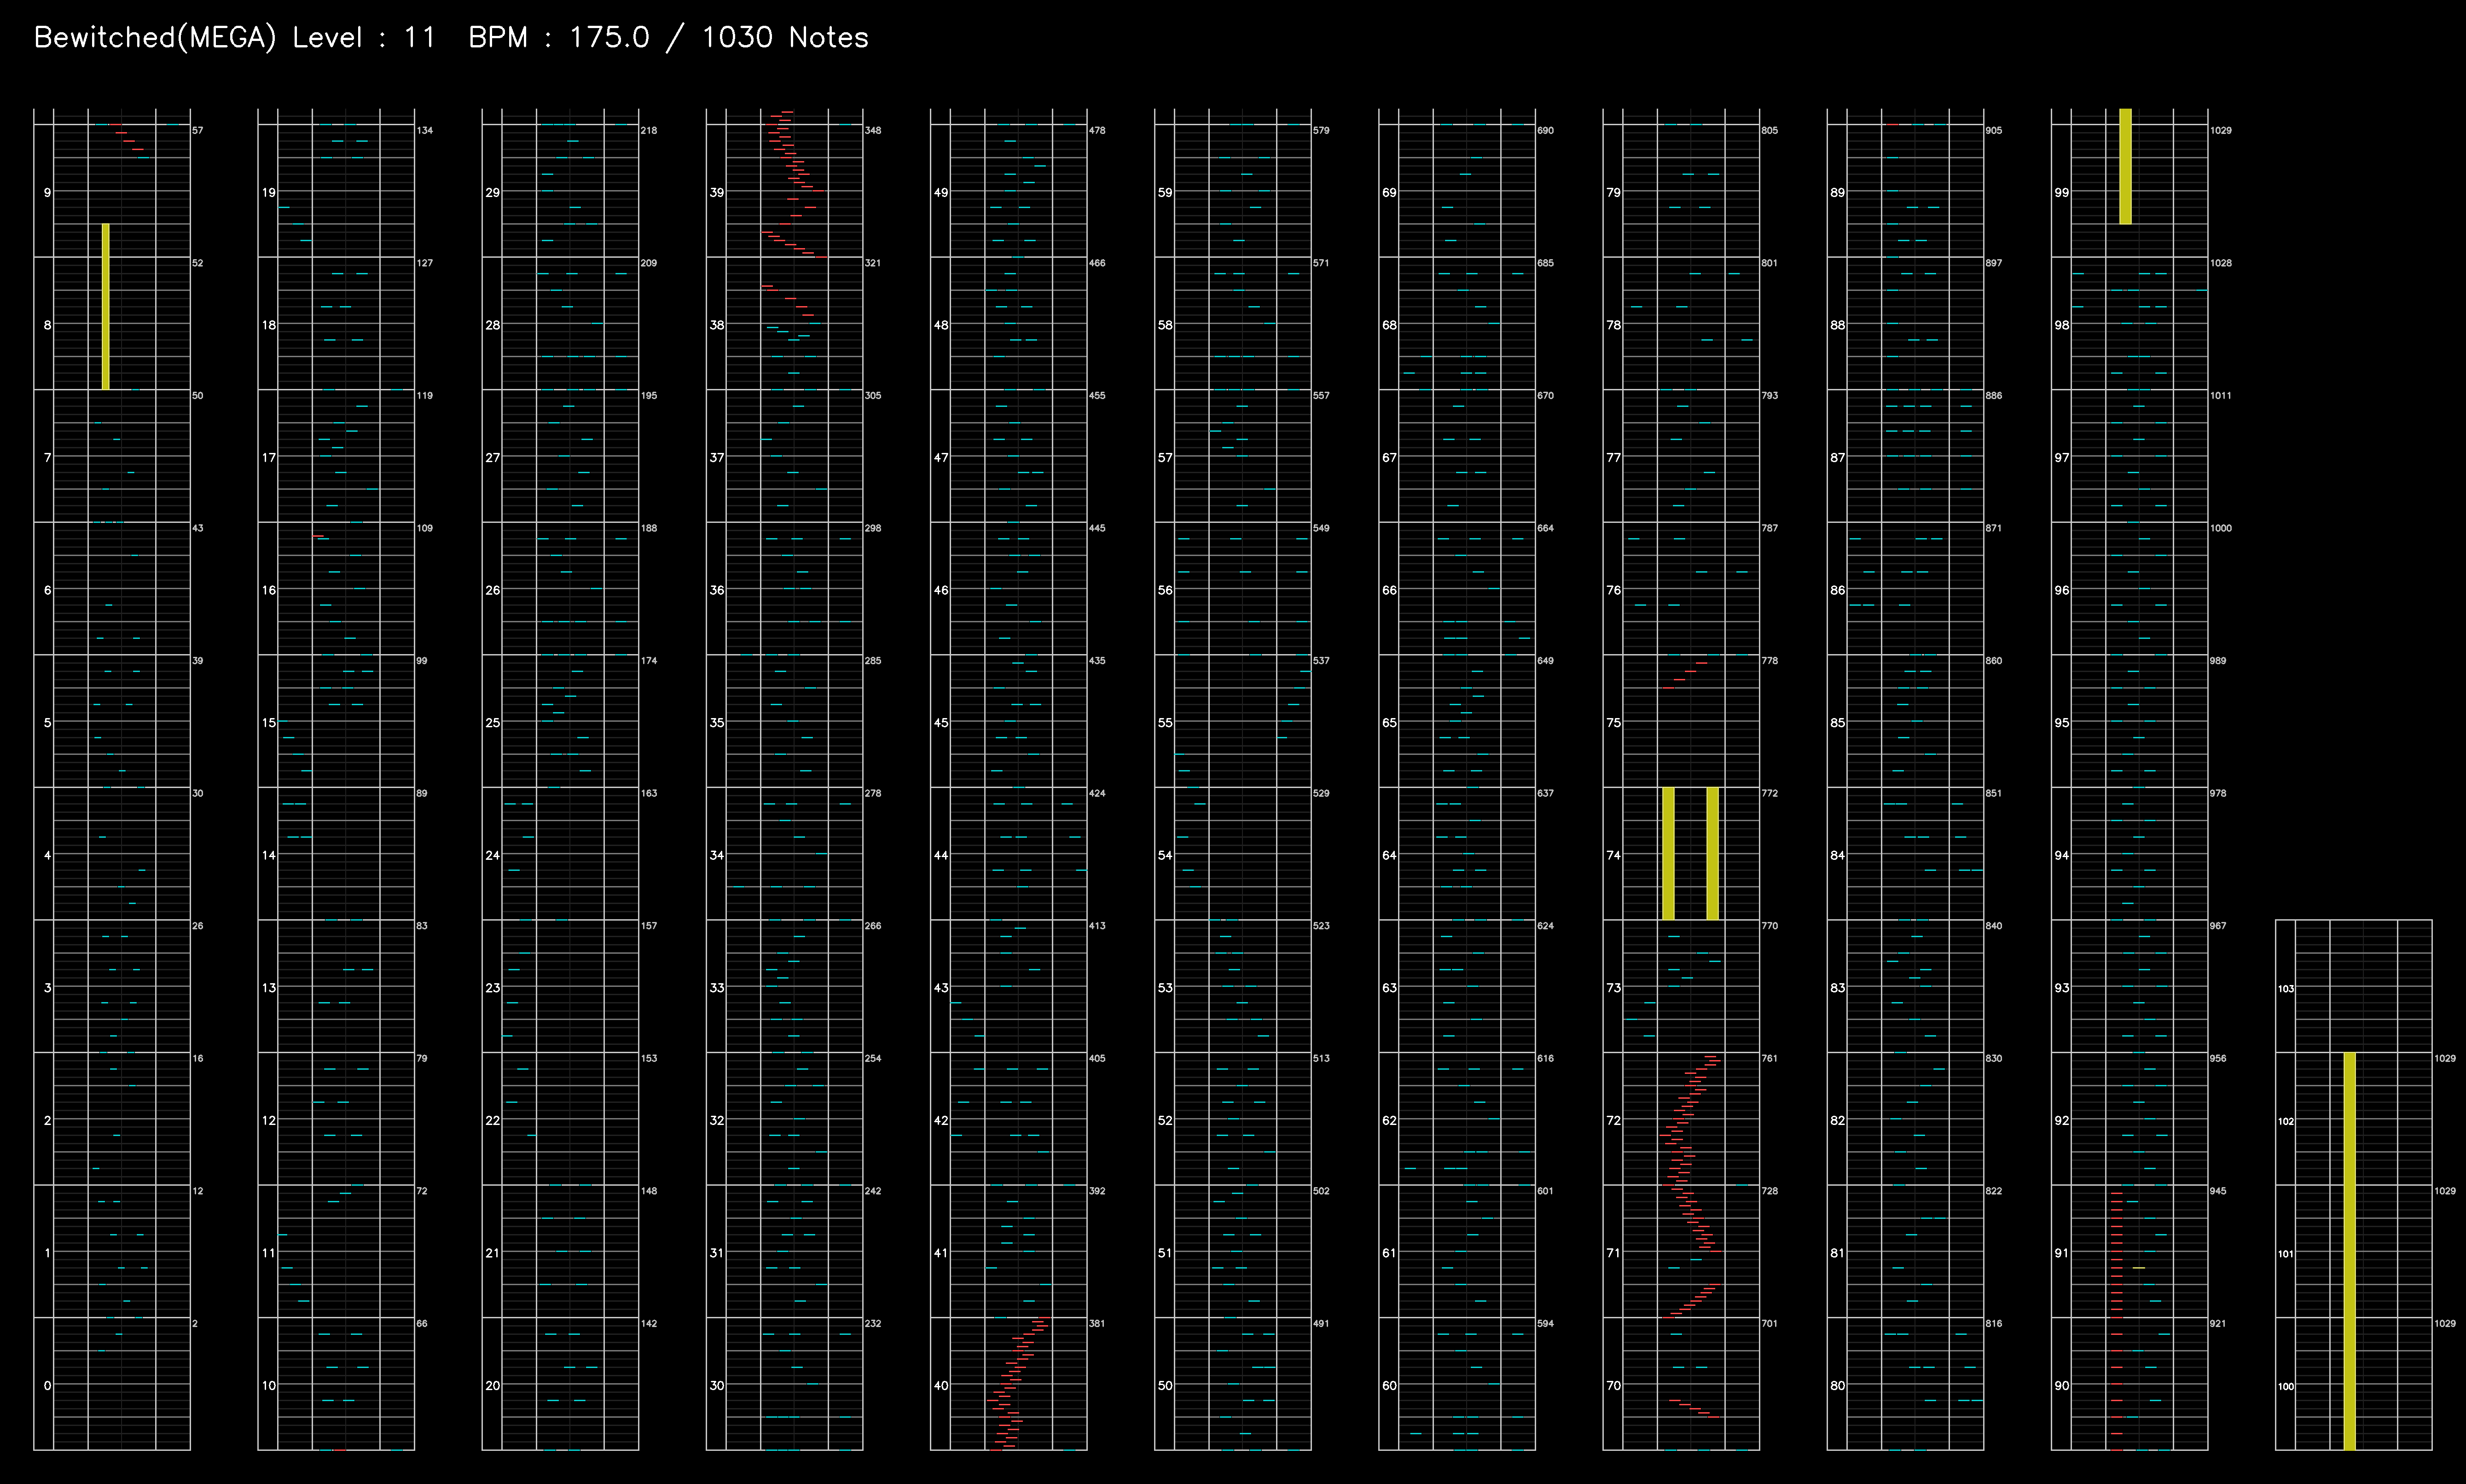Click the note count 921

(2218, 1323)
